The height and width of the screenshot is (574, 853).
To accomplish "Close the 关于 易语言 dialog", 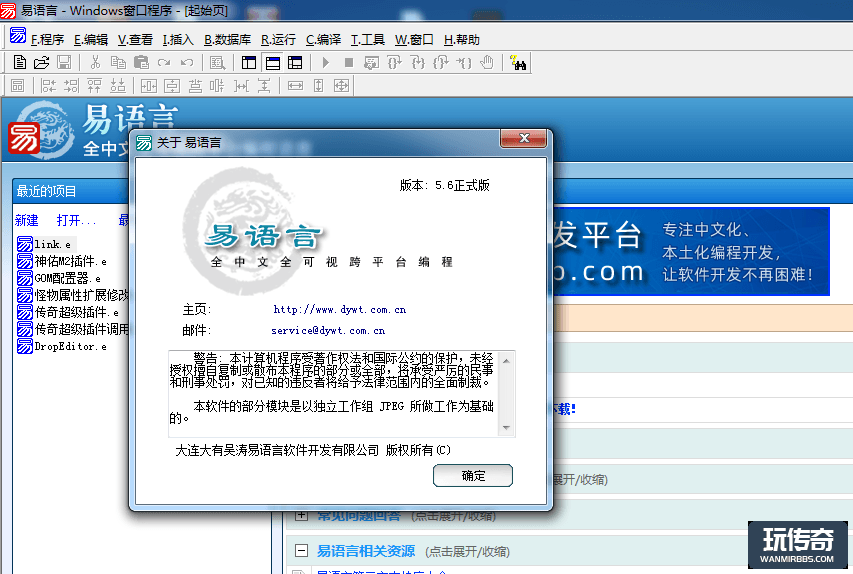I will (523, 138).
